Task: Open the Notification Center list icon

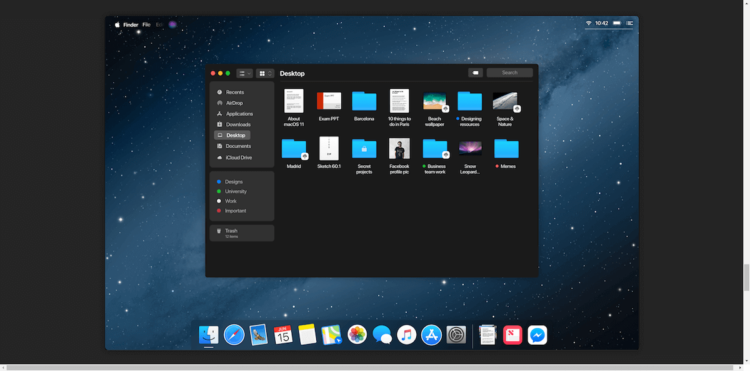Action: tap(629, 23)
